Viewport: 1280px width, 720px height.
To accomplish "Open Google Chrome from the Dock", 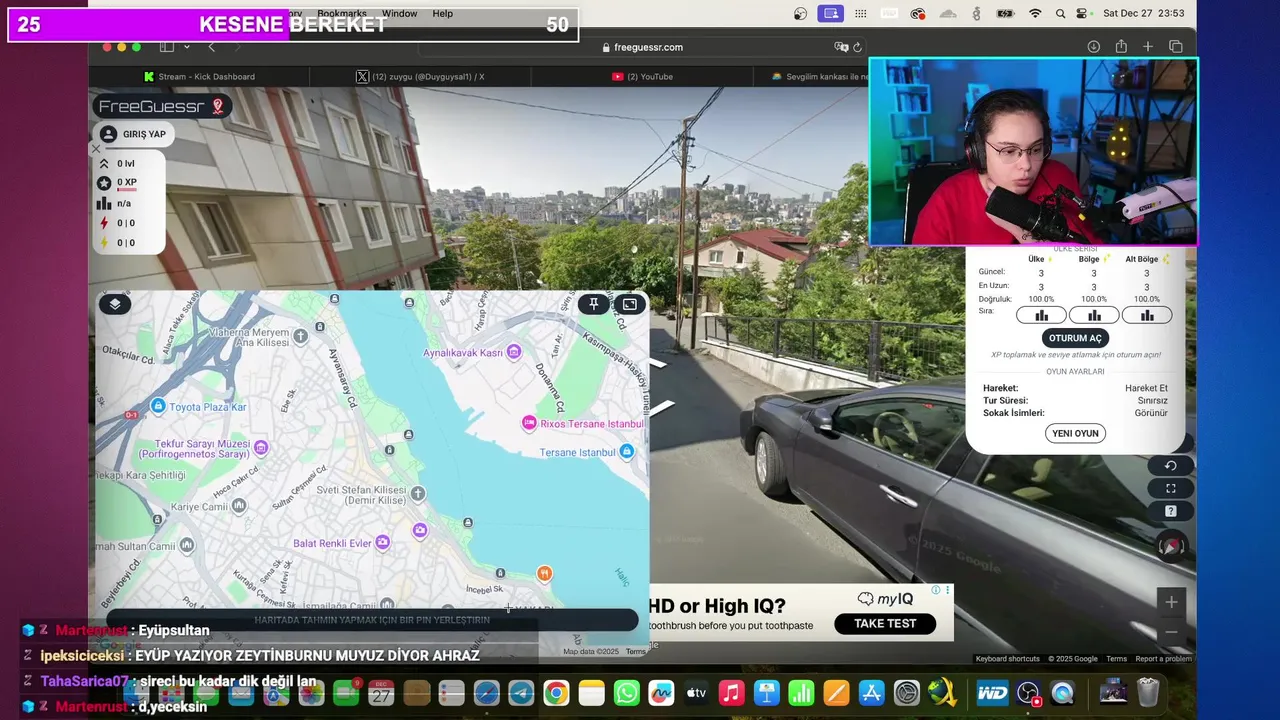I will click(556, 692).
